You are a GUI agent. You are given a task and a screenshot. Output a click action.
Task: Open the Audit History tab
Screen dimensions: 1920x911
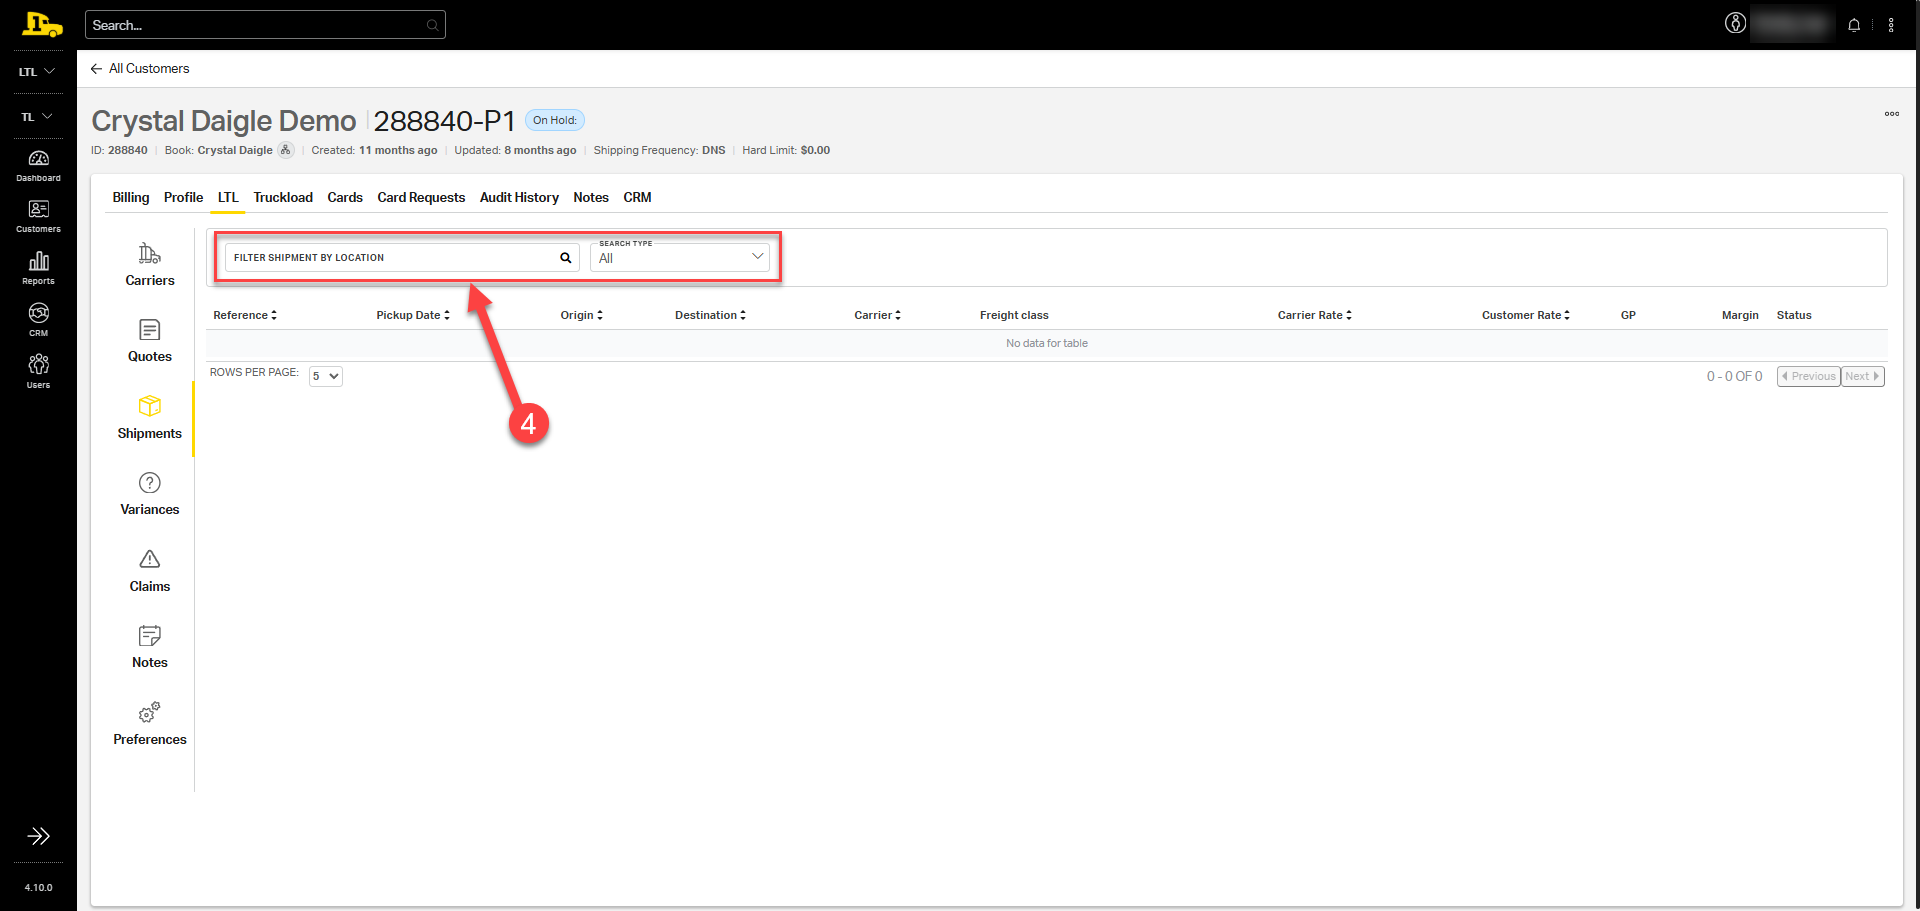coord(519,197)
